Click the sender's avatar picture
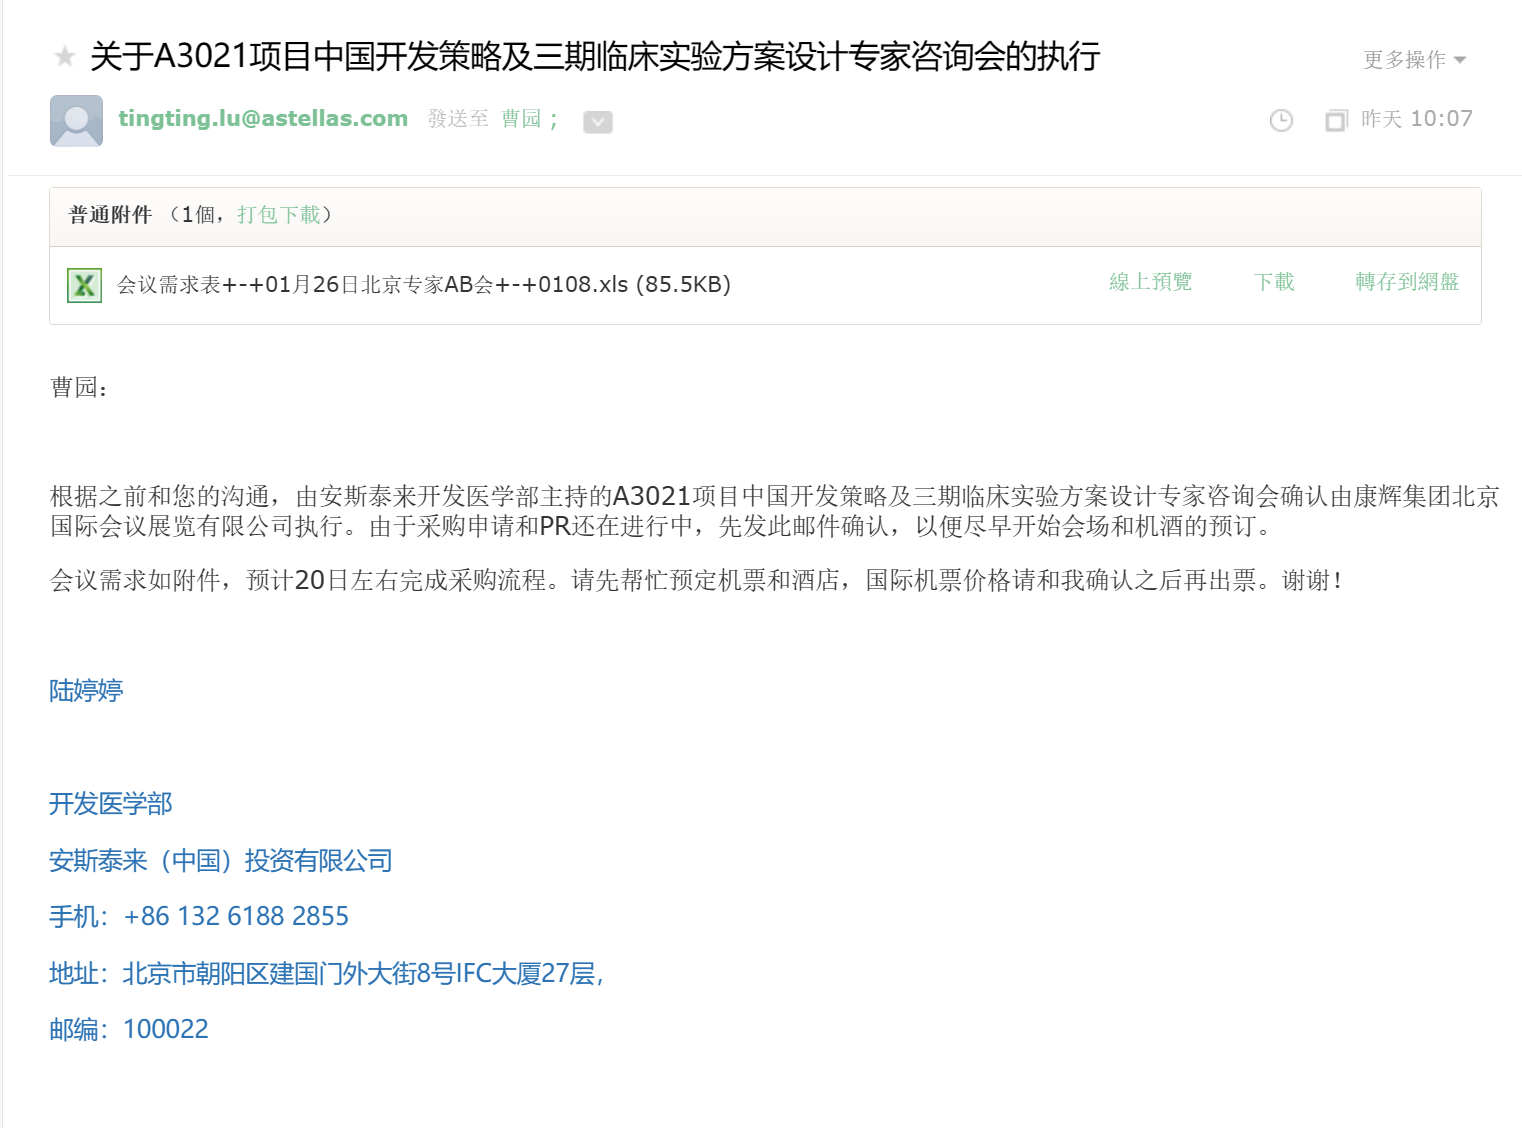Image resolution: width=1522 pixels, height=1128 pixels. pyautogui.click(x=76, y=121)
